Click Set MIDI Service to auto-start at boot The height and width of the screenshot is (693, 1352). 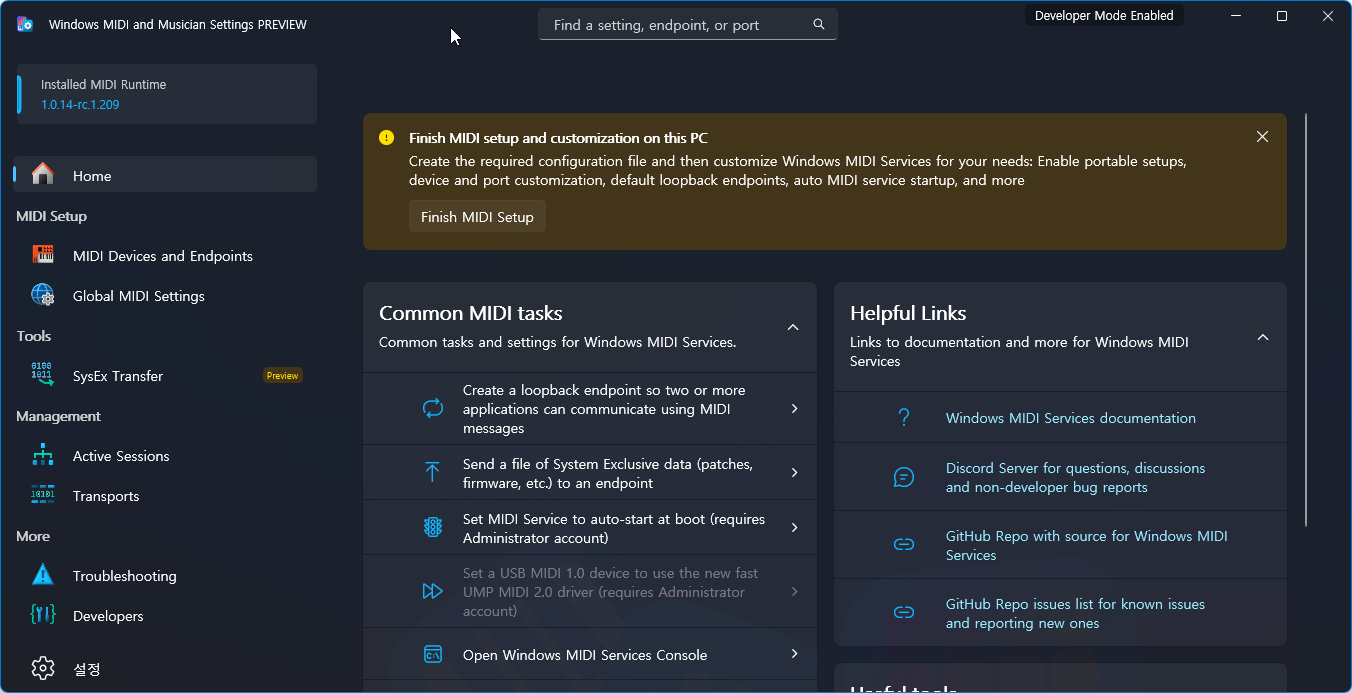pyautogui.click(x=613, y=528)
